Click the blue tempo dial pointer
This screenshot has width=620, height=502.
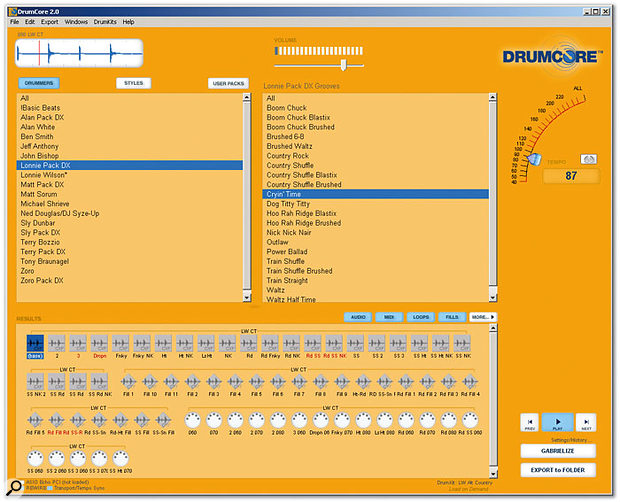pyautogui.click(x=535, y=159)
